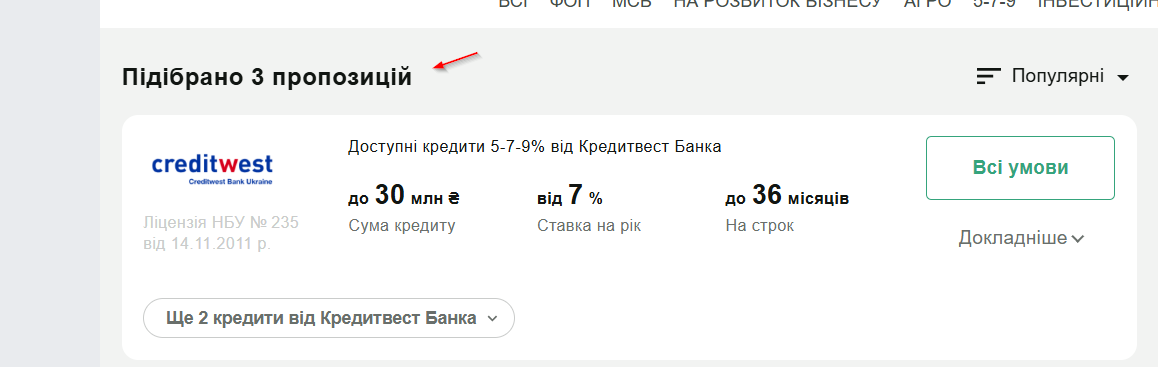Click the до 36 місяців term value
This screenshot has height=367, width=1158.
tap(787, 196)
